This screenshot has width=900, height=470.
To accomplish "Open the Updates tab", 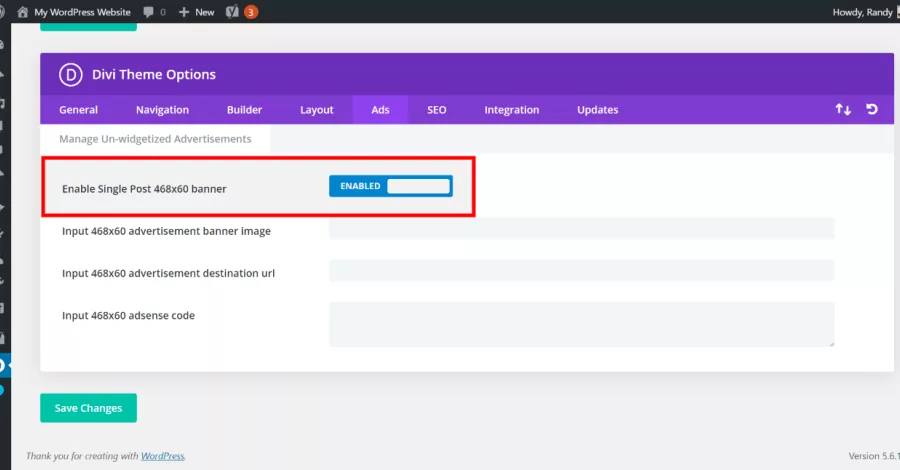I will pyautogui.click(x=598, y=110).
